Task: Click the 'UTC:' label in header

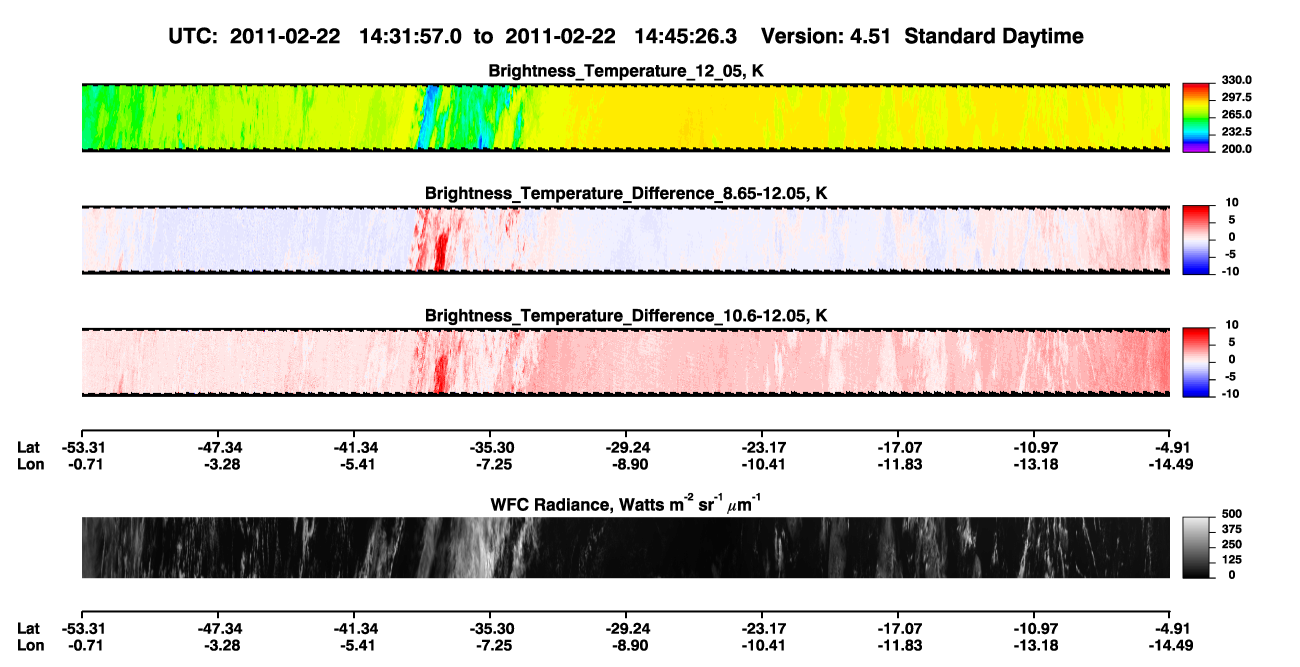Action: (x=193, y=36)
